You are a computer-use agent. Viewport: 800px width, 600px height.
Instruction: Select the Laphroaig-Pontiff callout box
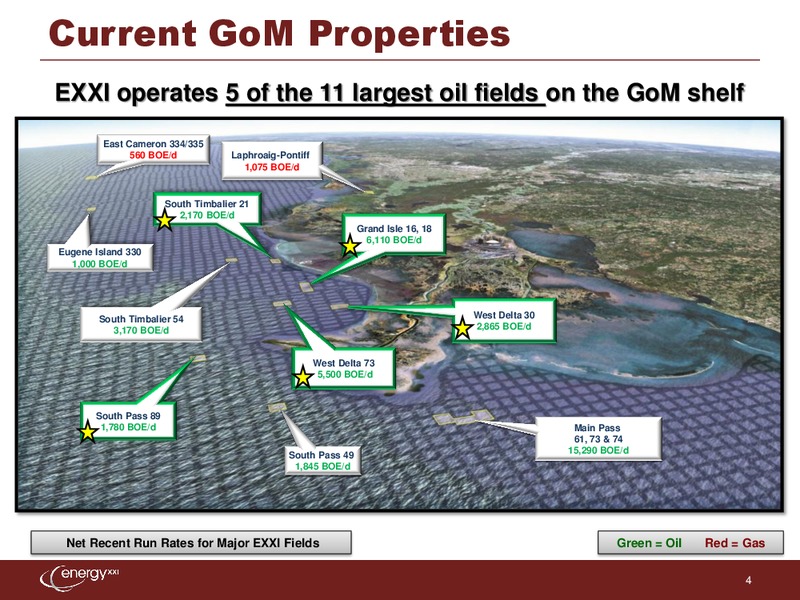(x=271, y=161)
